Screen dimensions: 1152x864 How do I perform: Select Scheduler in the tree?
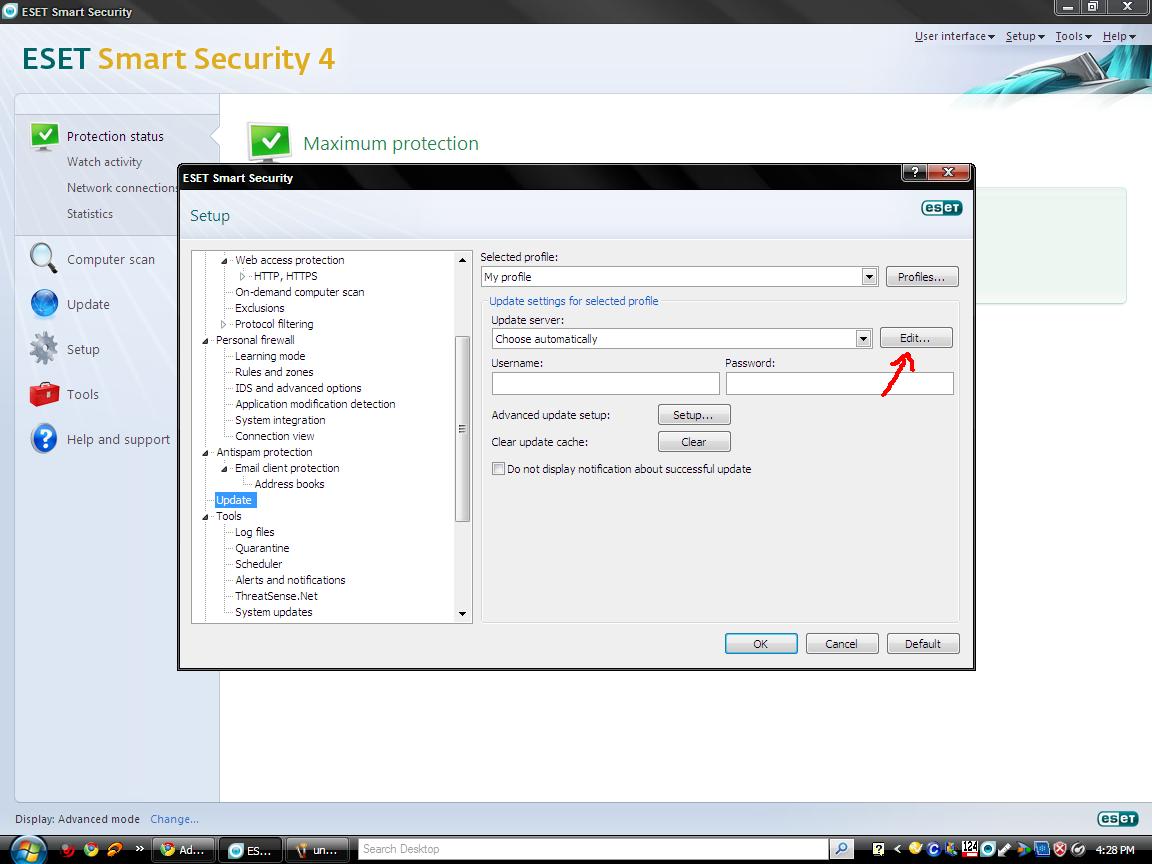point(259,565)
